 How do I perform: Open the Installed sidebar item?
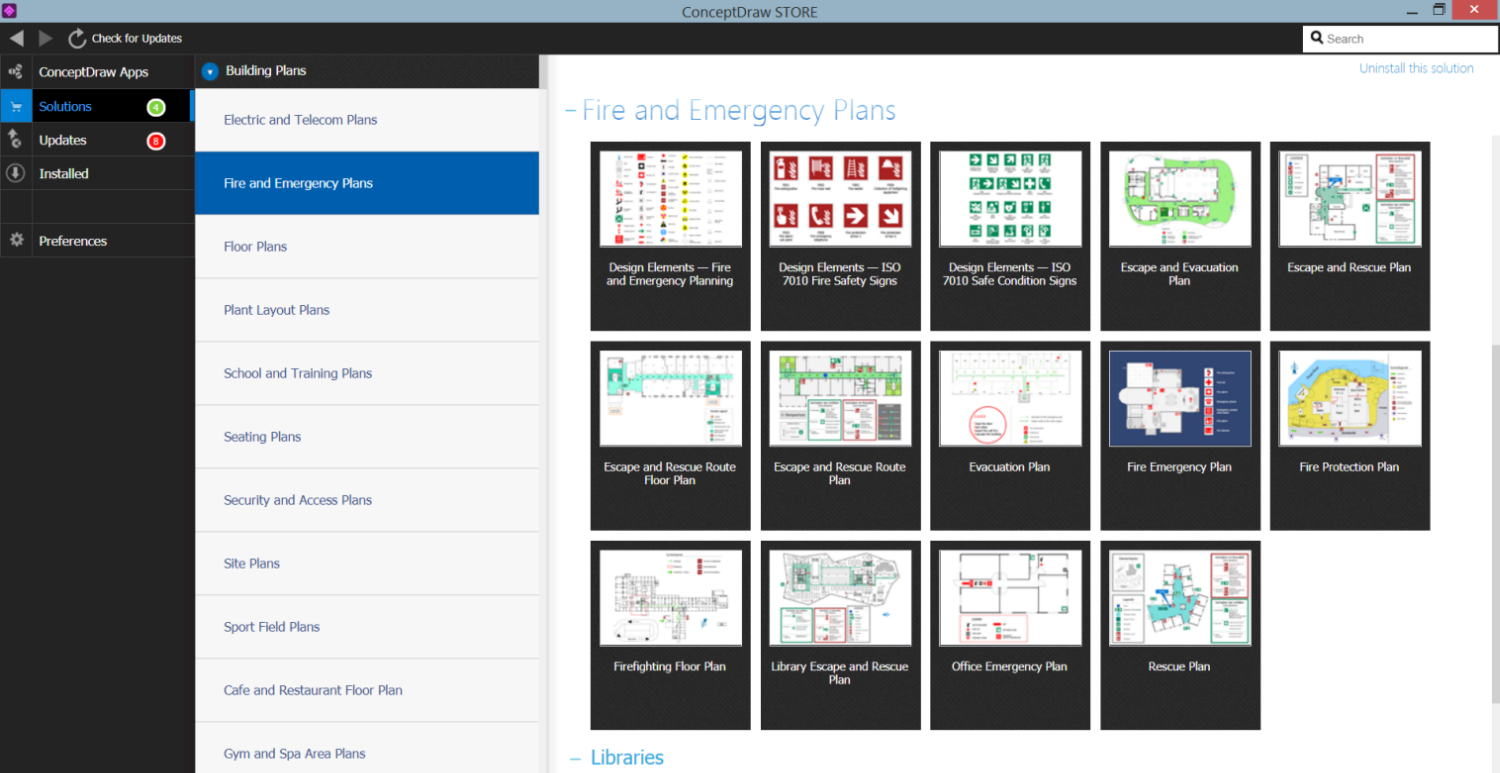[97, 173]
